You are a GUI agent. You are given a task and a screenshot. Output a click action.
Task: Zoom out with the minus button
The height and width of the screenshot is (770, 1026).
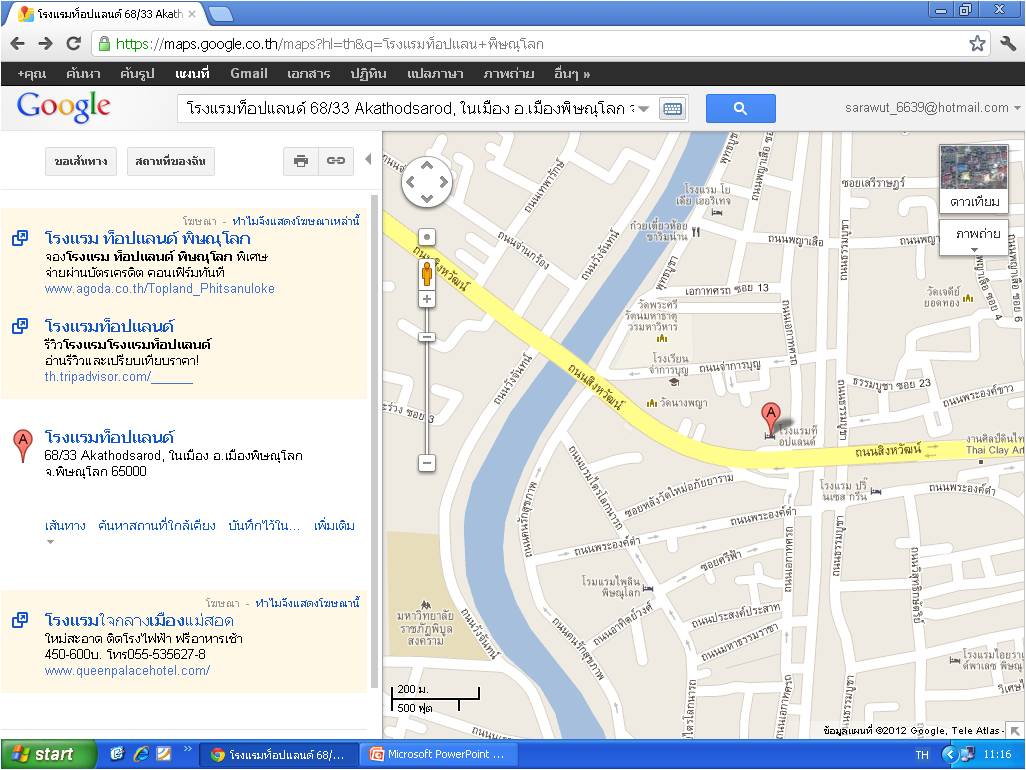click(x=427, y=463)
